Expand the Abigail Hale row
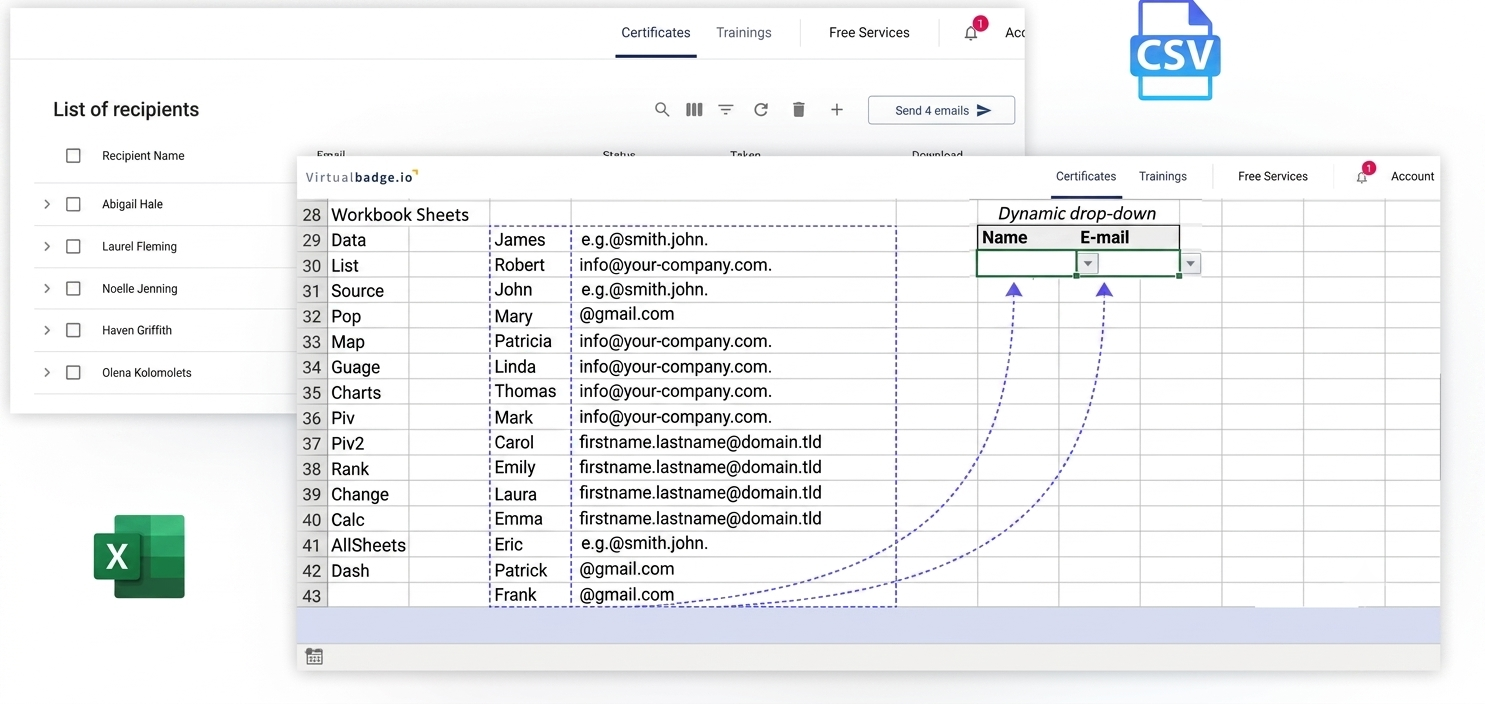This screenshot has height=704, width=1485. [x=46, y=204]
